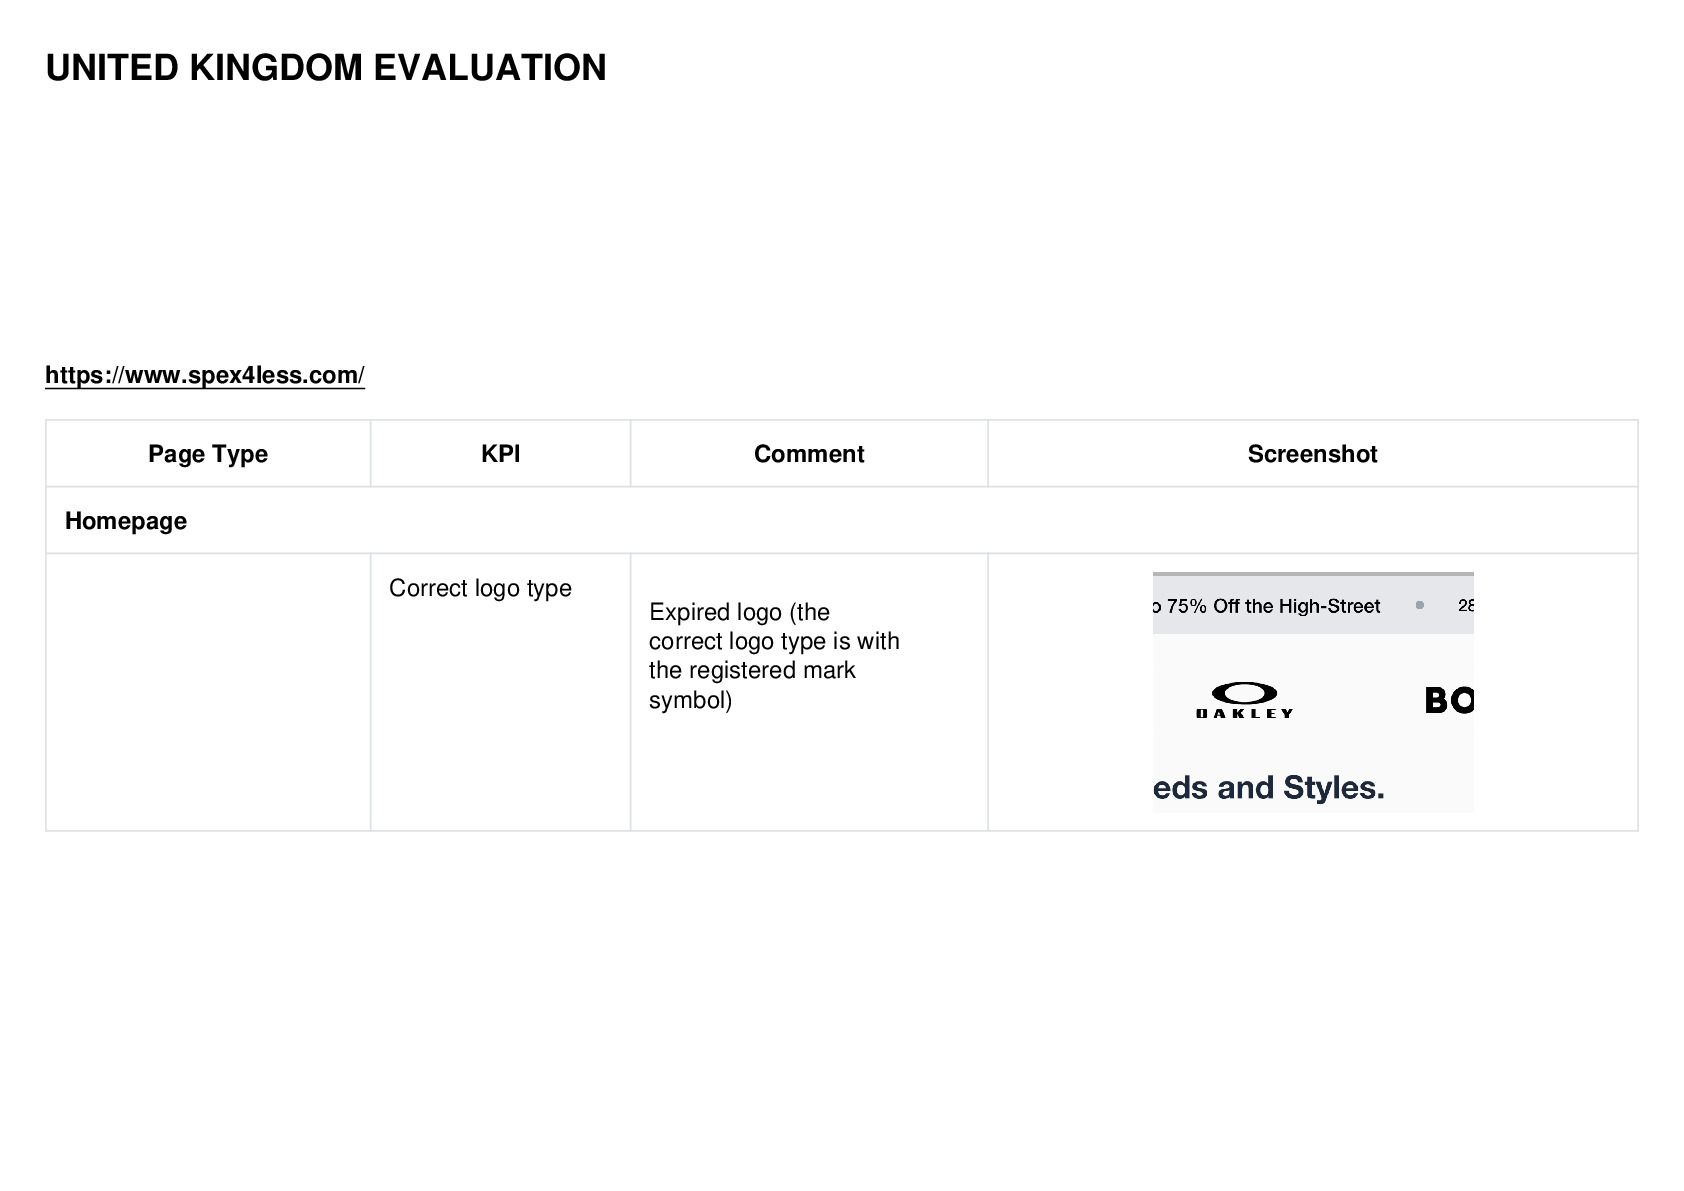Click the 'eds and Styles.' heading text
The width and height of the screenshot is (1684, 1191).
[x=1269, y=788]
